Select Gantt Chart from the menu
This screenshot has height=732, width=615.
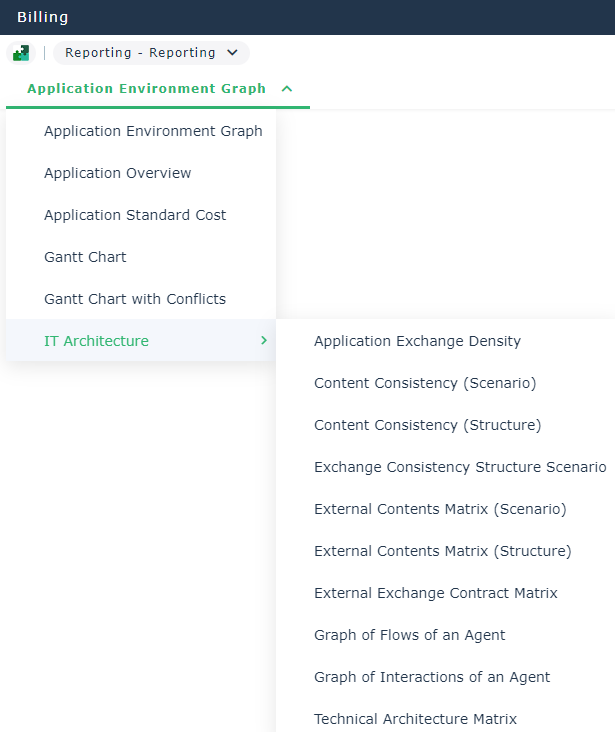(85, 257)
